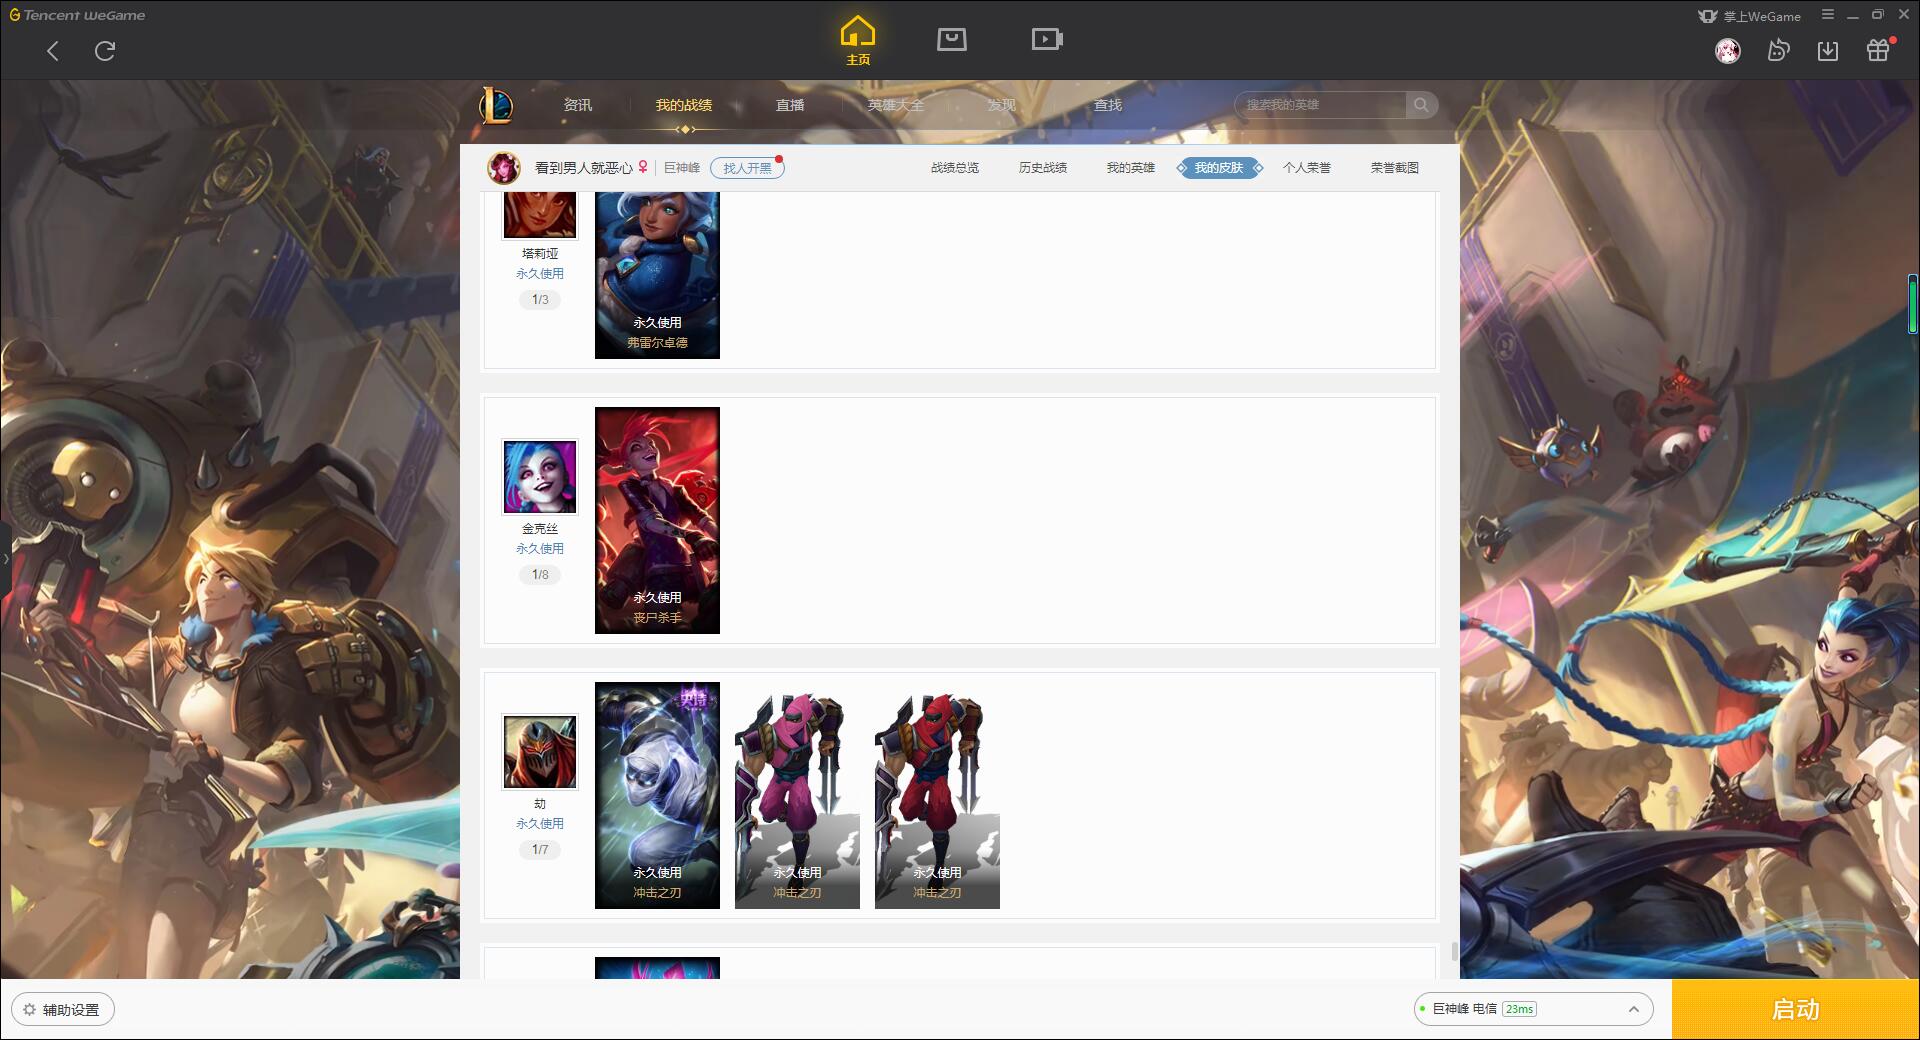Viewport: 1920px width, 1040px height.
Task: Open the hamburger main menu
Action: click(1828, 15)
